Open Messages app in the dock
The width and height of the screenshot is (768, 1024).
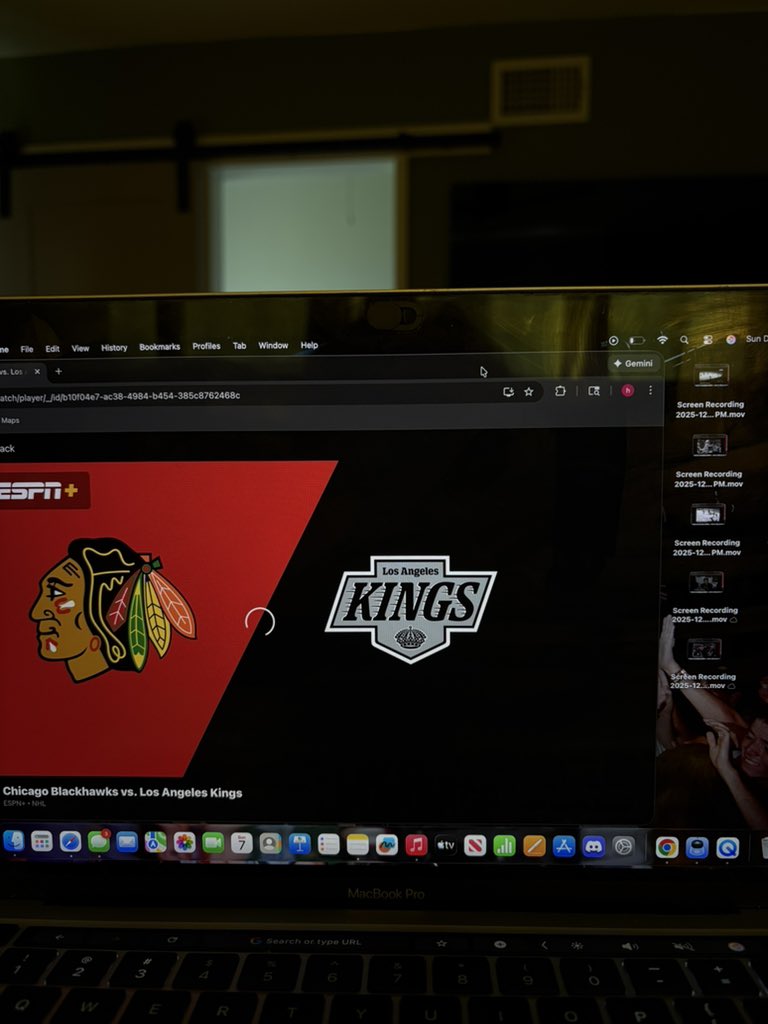tap(99, 842)
